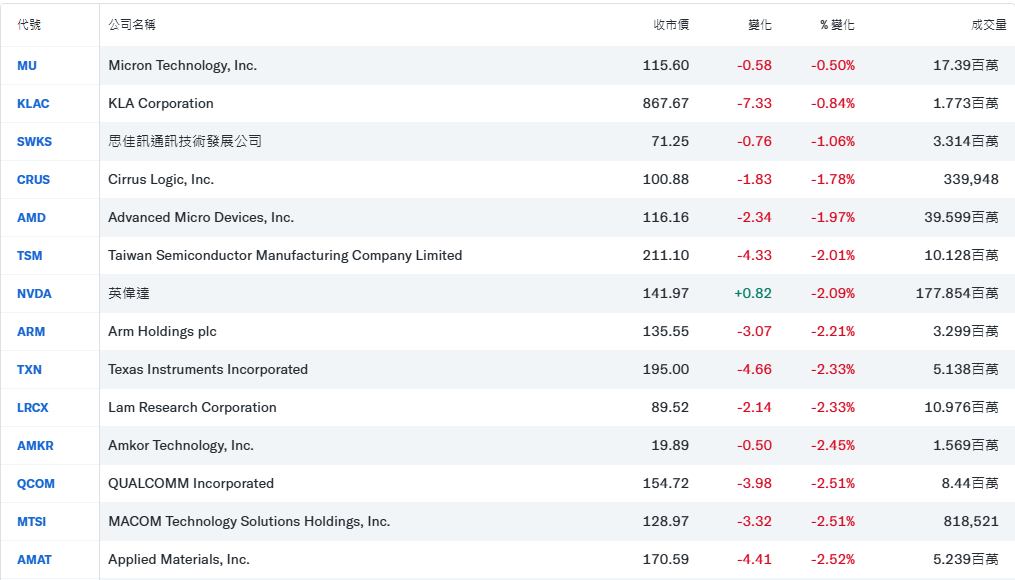Select the MTSI ticker link
This screenshot has width=1015, height=580.
[x=32, y=522]
